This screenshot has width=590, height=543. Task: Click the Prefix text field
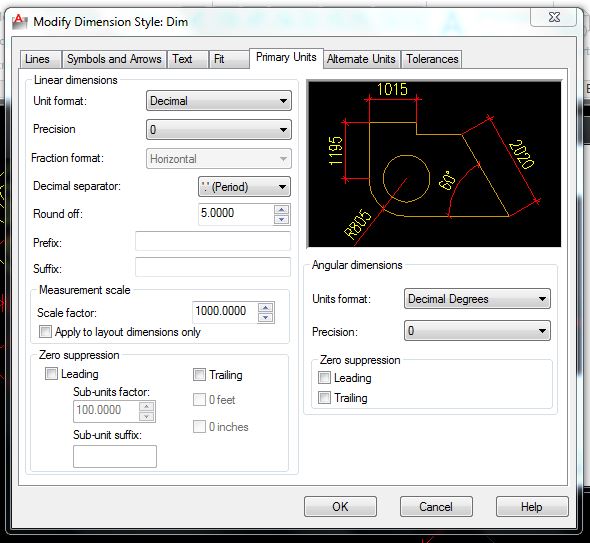(x=213, y=241)
